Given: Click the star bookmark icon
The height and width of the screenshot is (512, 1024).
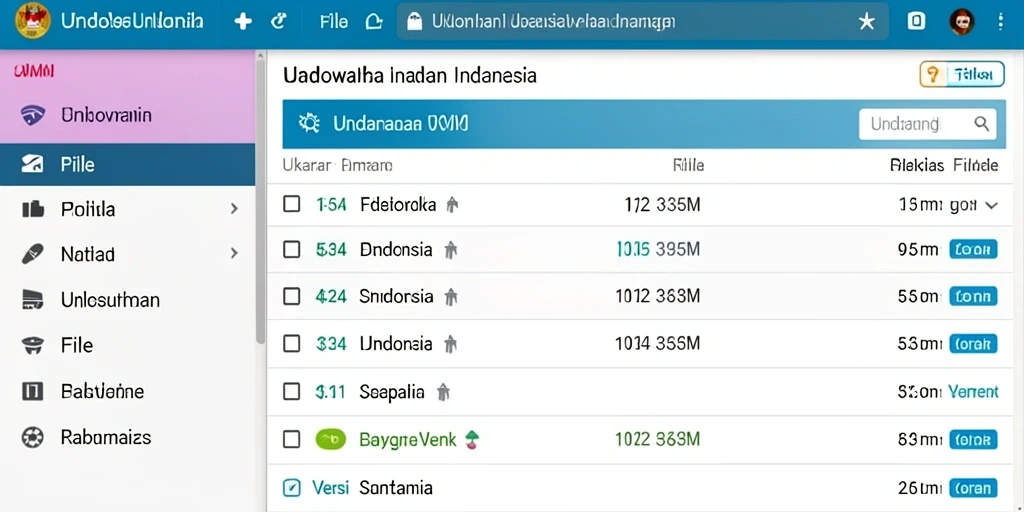Looking at the screenshot, I should [866, 22].
